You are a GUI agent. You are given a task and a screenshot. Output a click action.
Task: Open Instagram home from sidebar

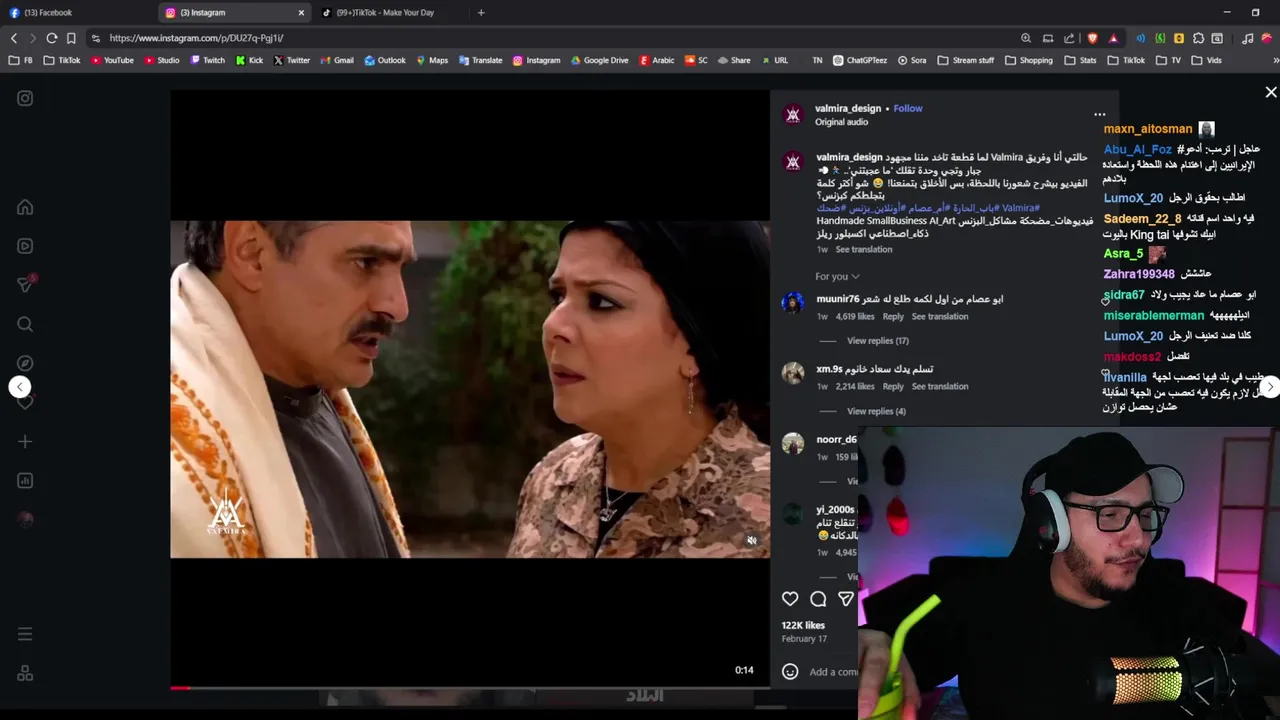point(25,207)
